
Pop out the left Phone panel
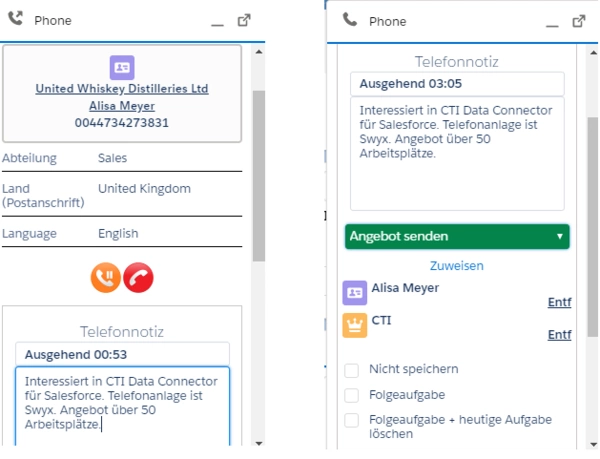[x=244, y=20]
